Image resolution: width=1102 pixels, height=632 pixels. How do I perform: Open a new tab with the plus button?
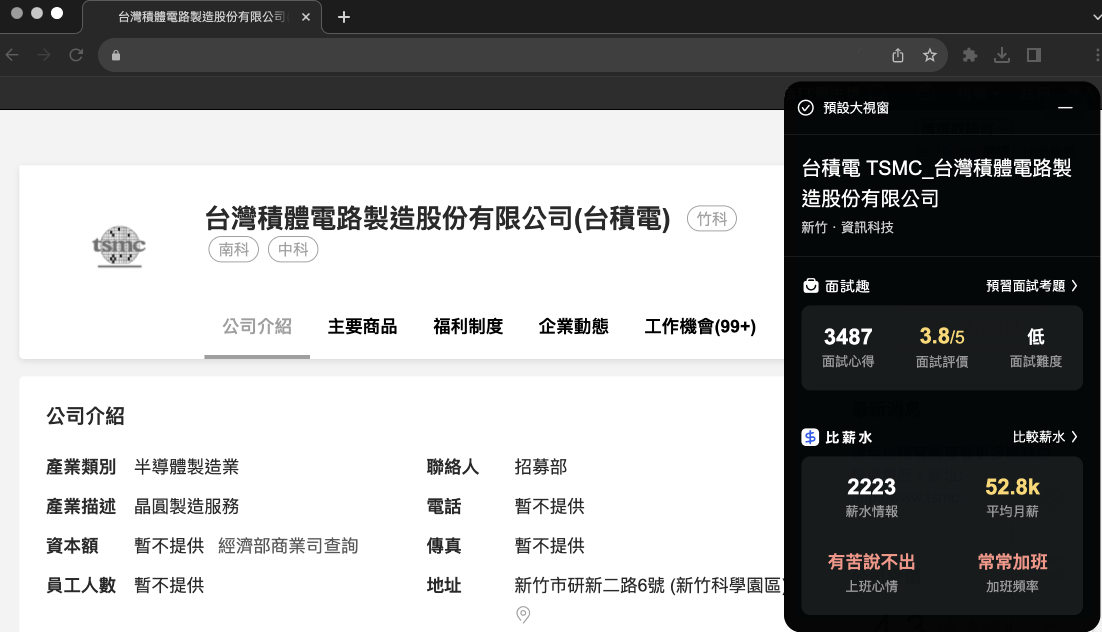(x=344, y=17)
